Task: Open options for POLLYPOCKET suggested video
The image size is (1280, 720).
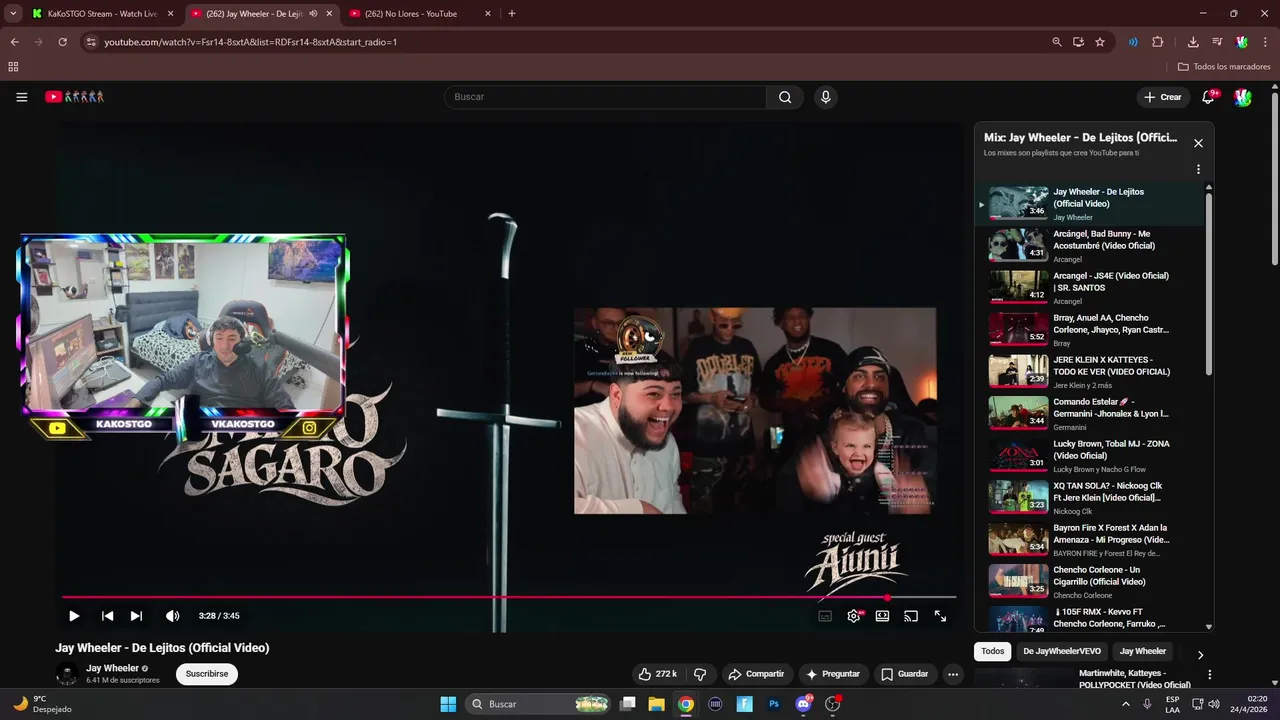Action: pos(1209,675)
